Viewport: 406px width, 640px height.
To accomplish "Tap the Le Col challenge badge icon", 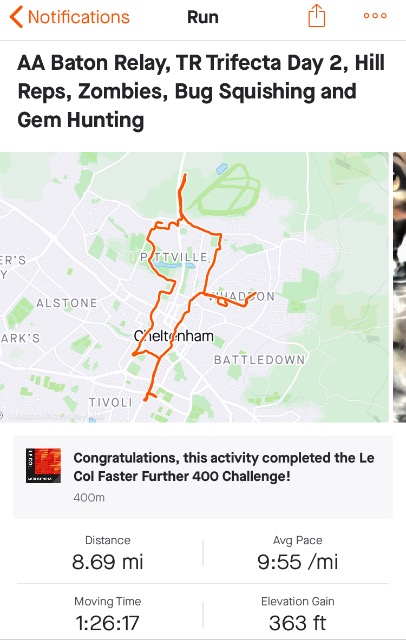I will pos(44,466).
